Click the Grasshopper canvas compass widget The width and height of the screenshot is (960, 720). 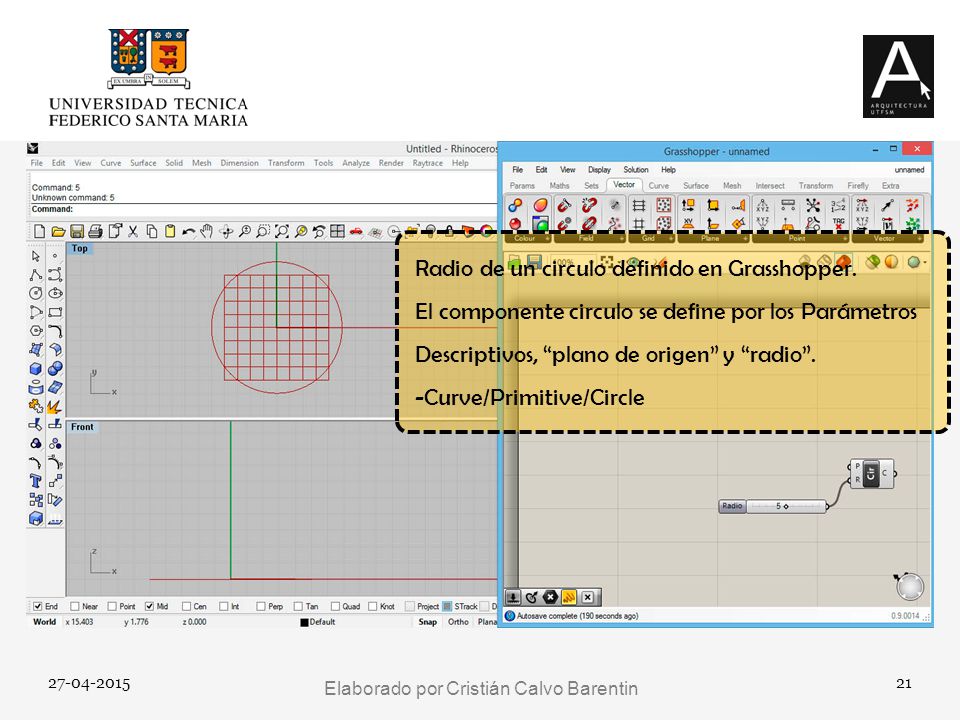[x=909, y=586]
